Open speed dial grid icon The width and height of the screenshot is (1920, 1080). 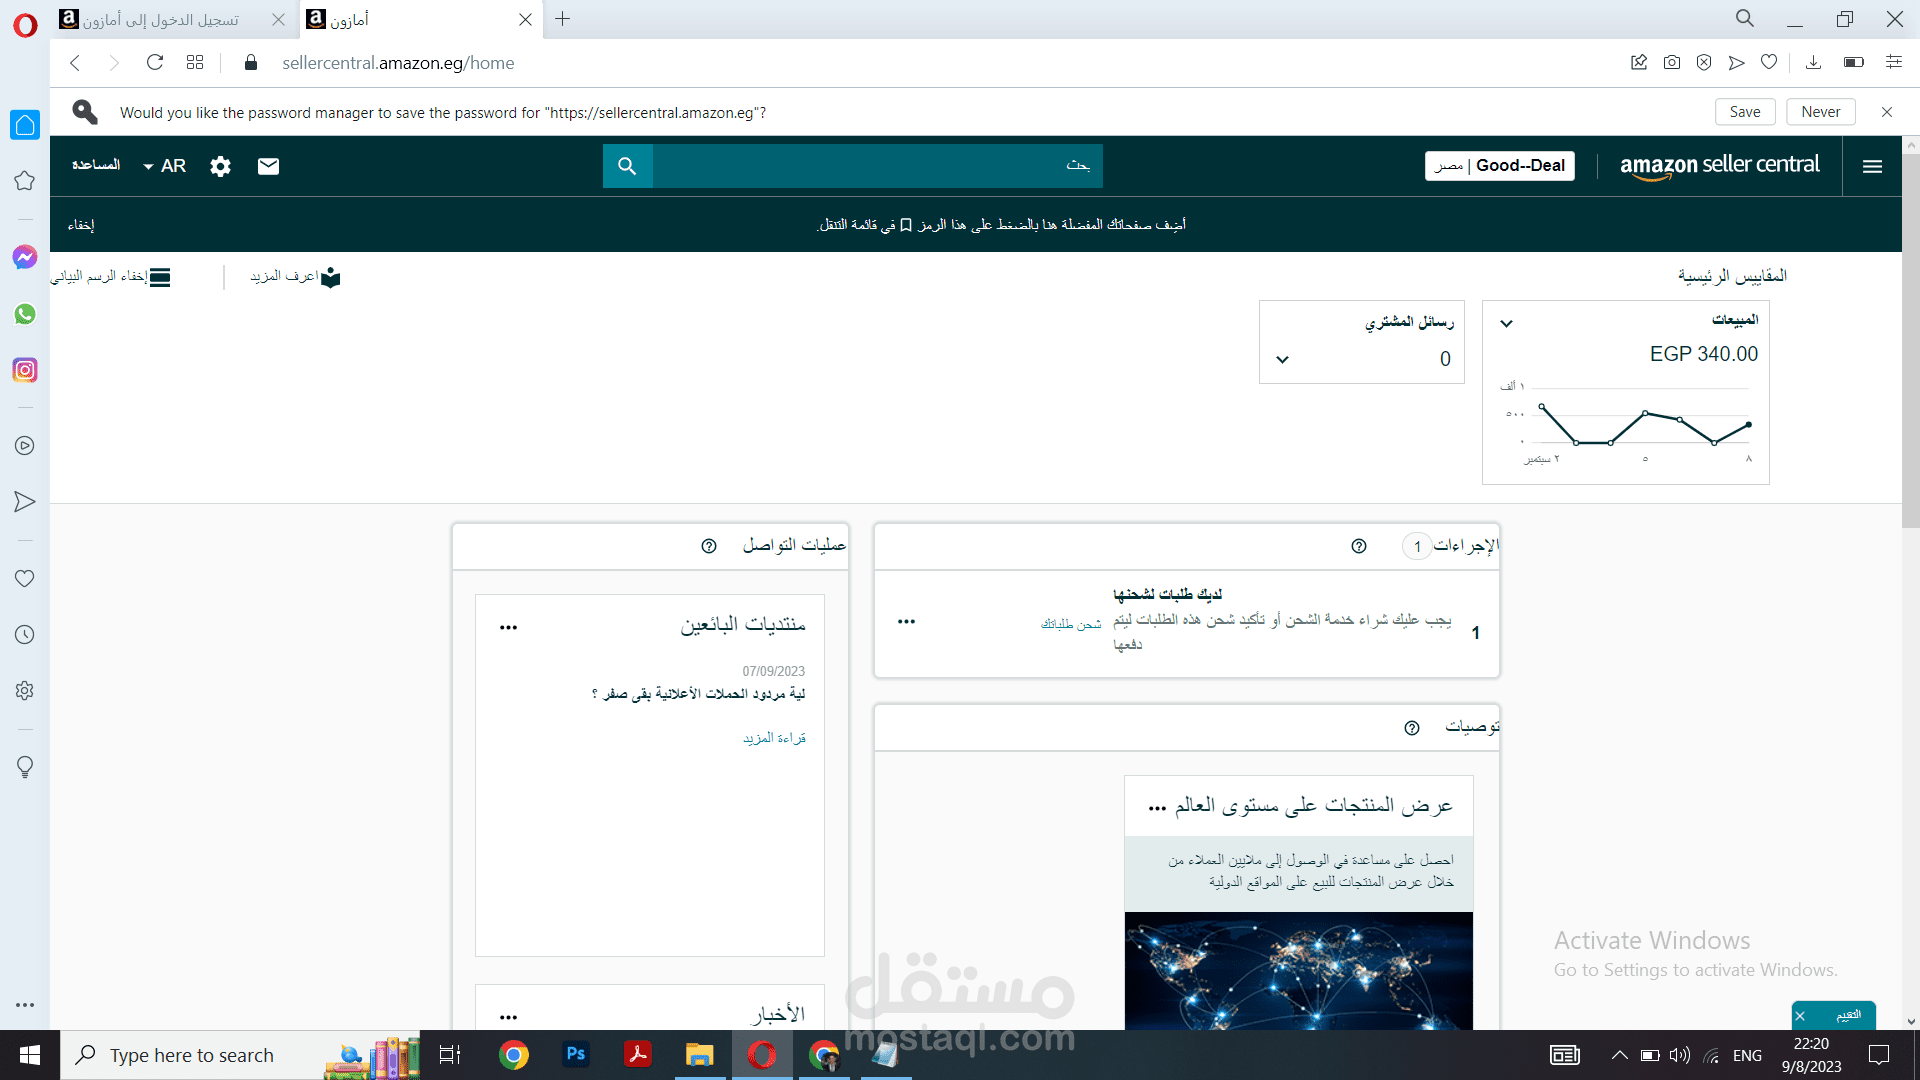click(195, 63)
